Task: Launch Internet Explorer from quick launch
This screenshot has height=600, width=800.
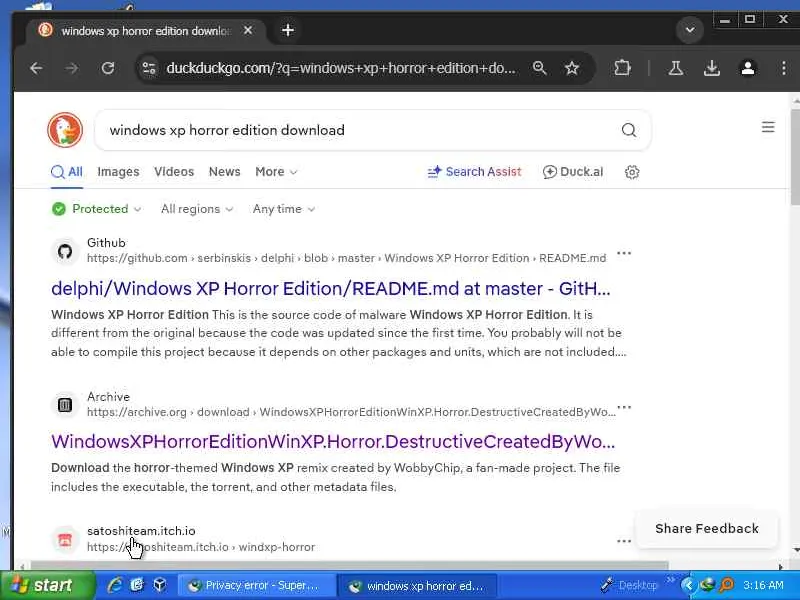Action: (x=114, y=585)
